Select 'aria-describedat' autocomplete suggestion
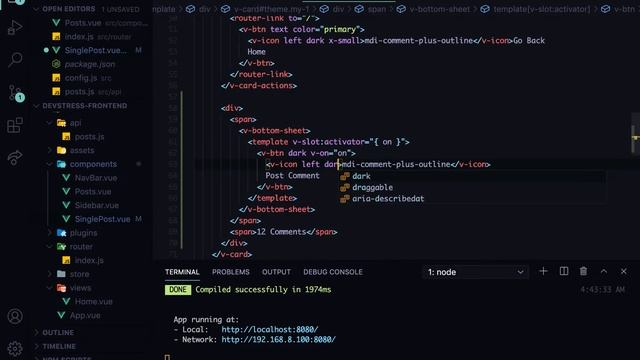 pyautogui.click(x=472, y=199)
